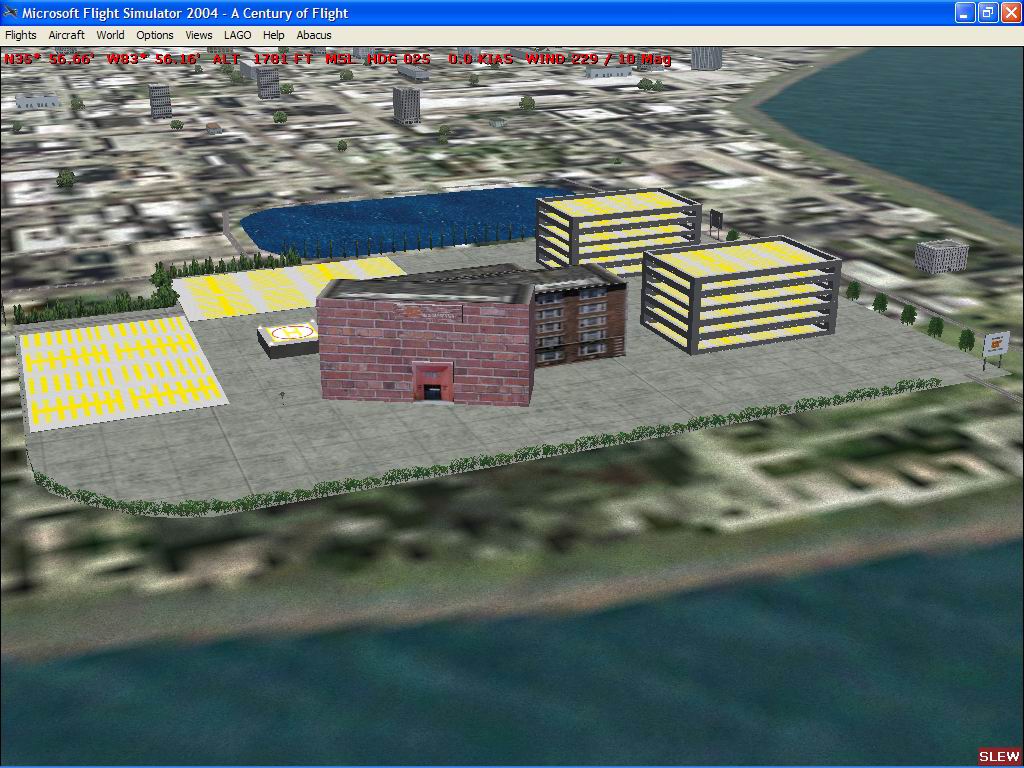This screenshot has width=1024, height=768.
Task: Open the Flights menu
Action: (21, 35)
